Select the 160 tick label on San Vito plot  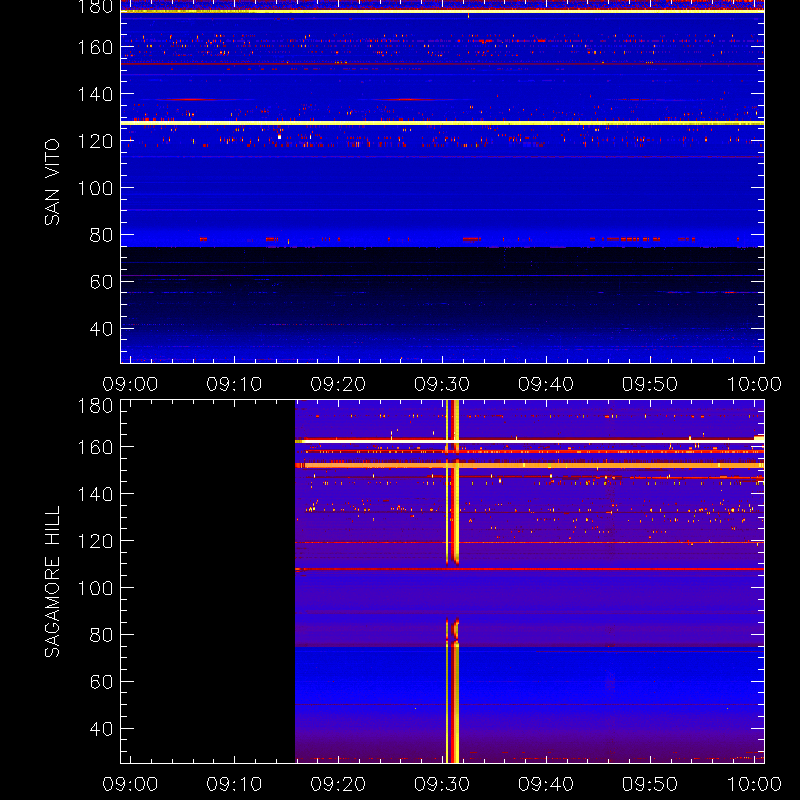tap(95, 47)
